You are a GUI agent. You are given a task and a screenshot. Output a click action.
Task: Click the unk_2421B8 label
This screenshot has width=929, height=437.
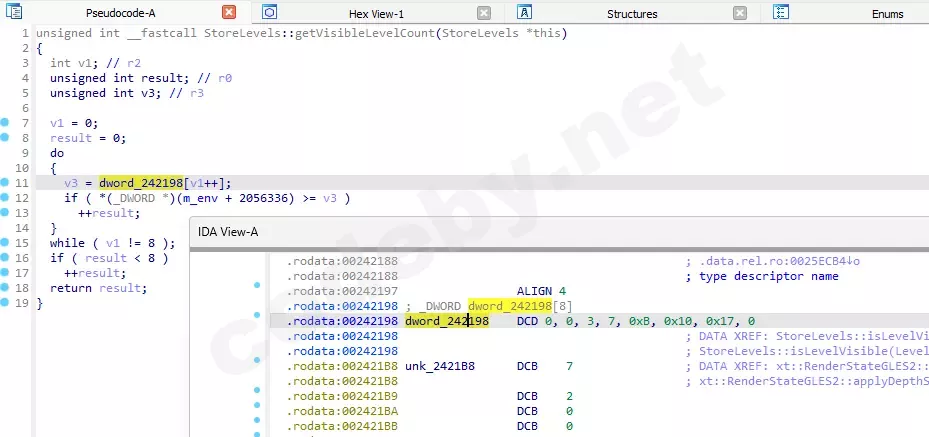pos(440,367)
